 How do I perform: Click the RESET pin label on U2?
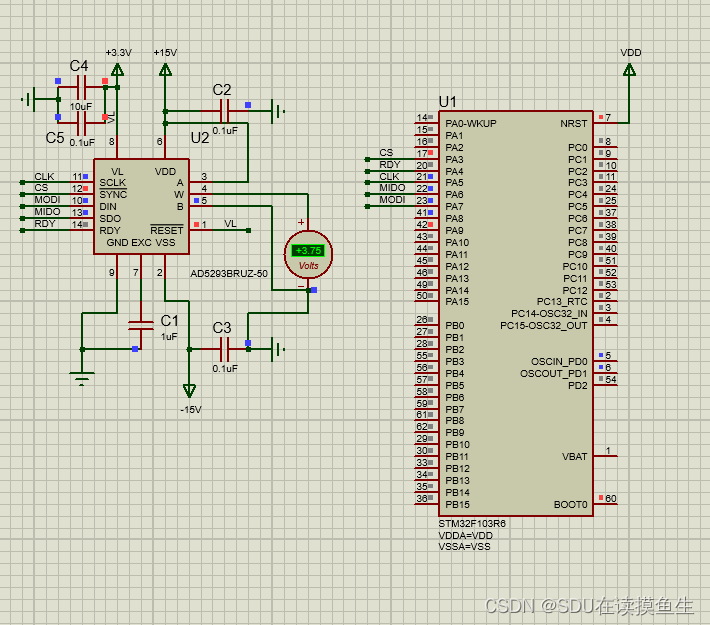[167, 231]
